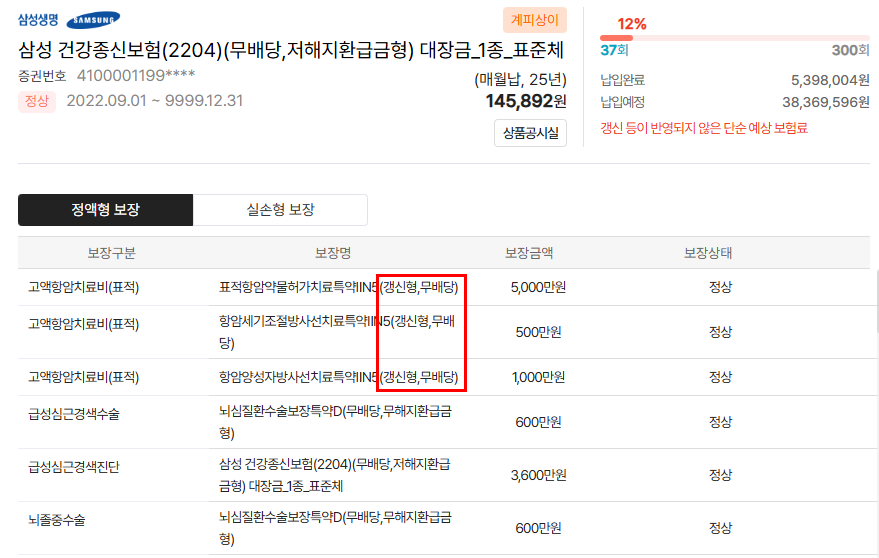Switch to the 정액형 보장 tab
Screen dimensions: 879x558
[x=105, y=210]
